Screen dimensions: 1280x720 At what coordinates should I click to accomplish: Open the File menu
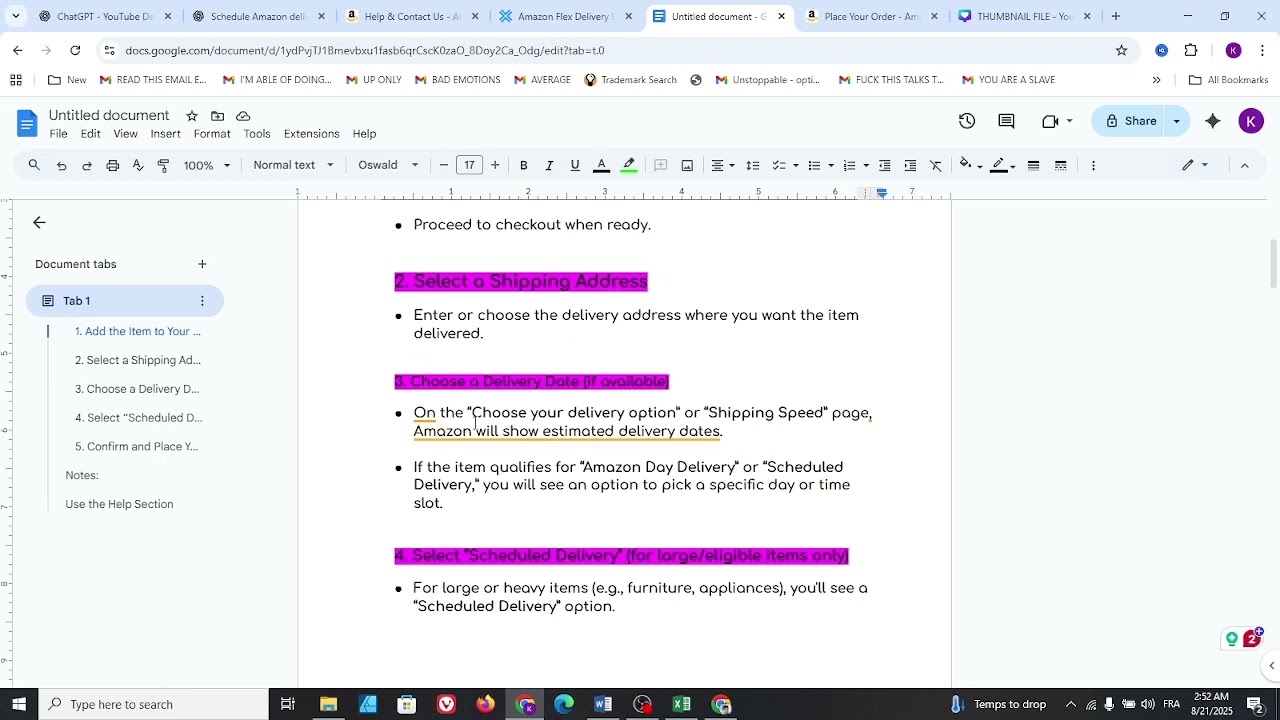59,134
